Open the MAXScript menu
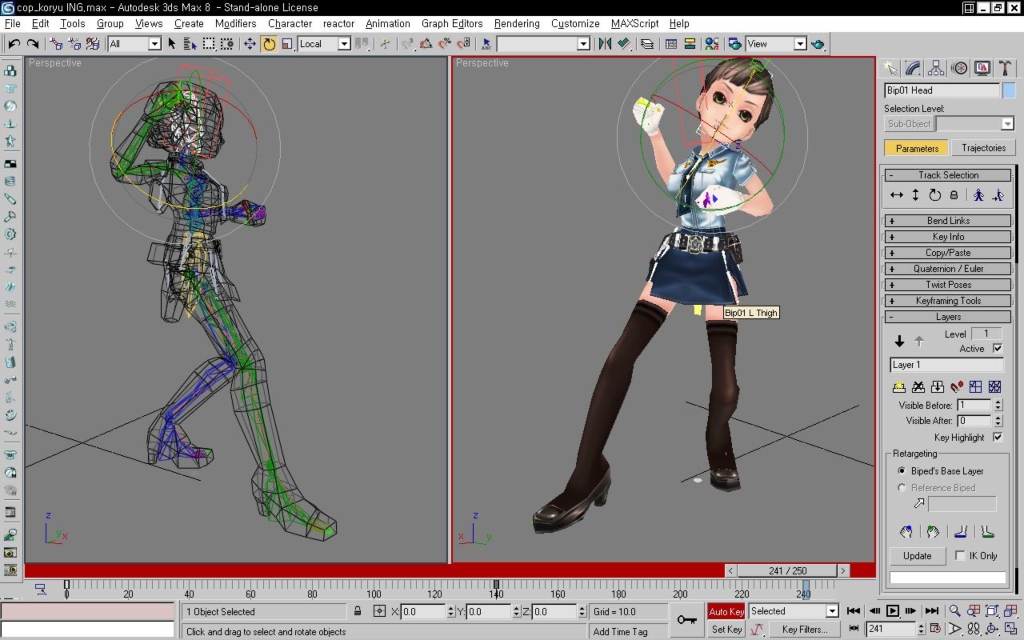1024x640 pixels. (x=635, y=24)
